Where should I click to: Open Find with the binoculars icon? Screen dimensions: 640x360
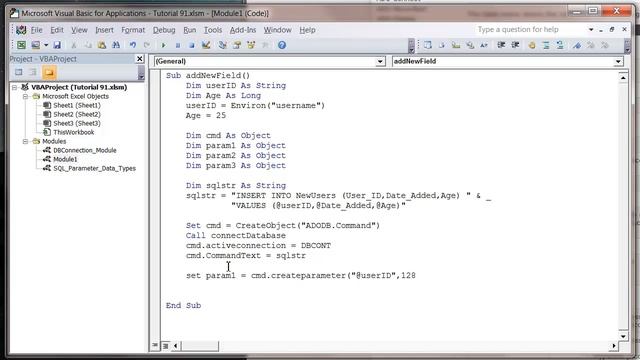116,45
